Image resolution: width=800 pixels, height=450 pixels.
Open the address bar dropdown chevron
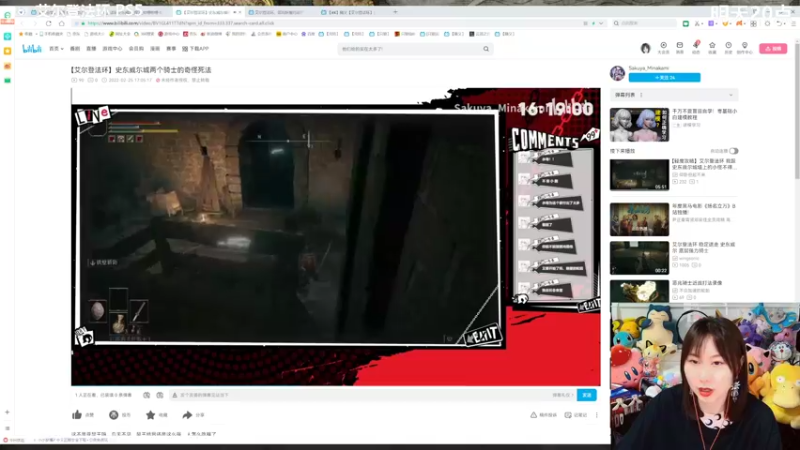tap(601, 23)
